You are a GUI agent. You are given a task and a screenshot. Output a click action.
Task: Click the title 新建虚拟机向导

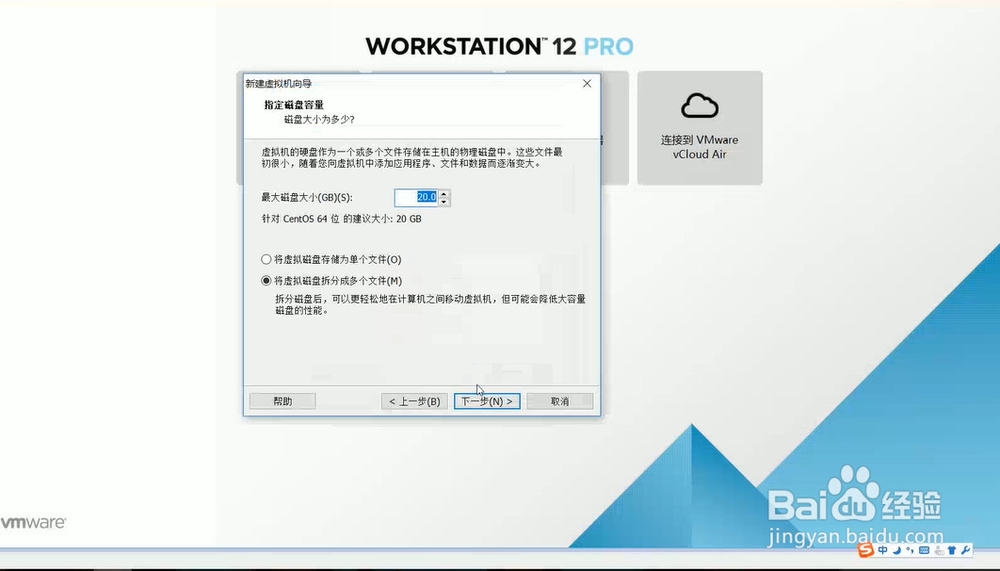click(279, 84)
